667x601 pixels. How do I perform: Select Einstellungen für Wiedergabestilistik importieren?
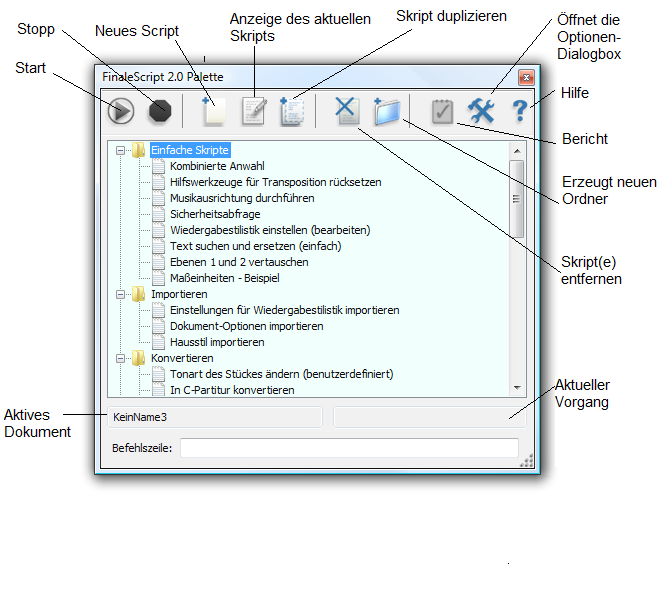pyautogui.click(x=285, y=310)
